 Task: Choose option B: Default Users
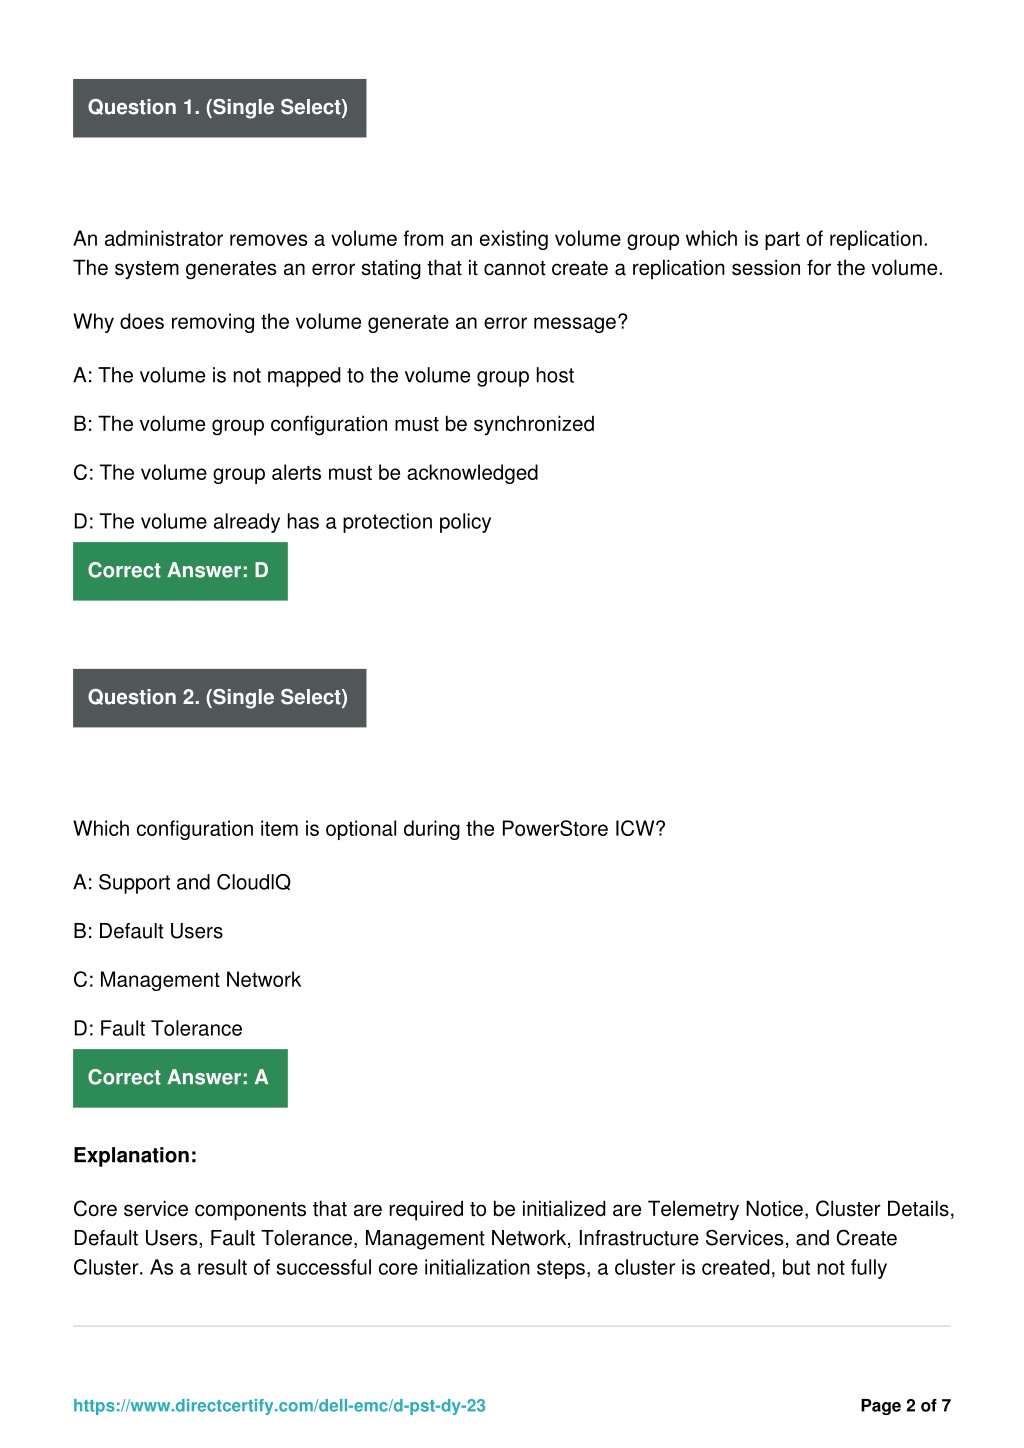[148, 932]
